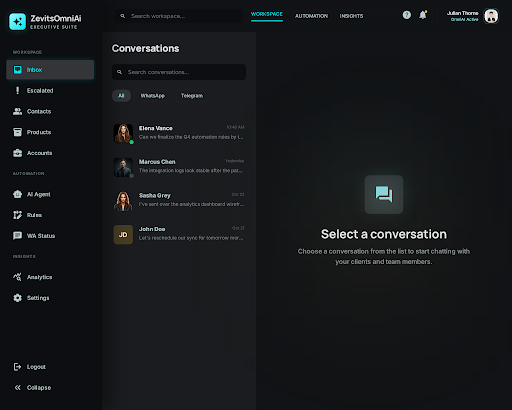The image size is (512, 410).
Task: Go to Accounts in sidebar
Action: 39,153
